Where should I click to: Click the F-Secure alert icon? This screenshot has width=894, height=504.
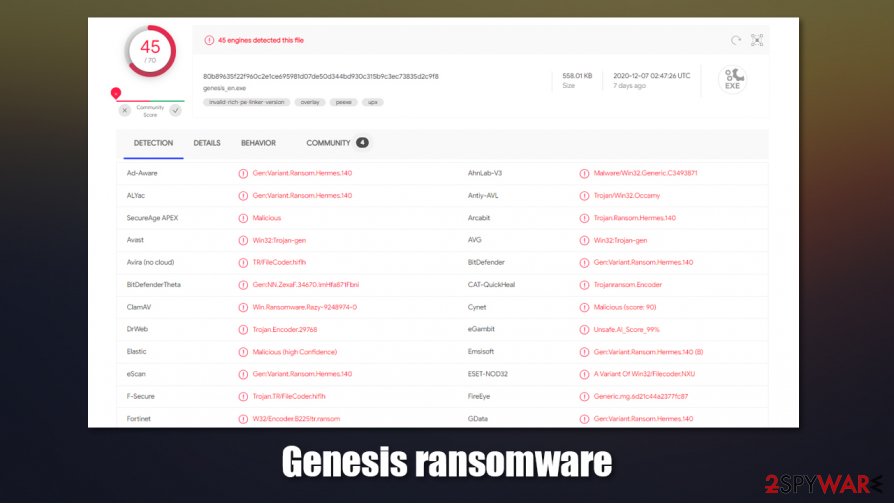243,397
